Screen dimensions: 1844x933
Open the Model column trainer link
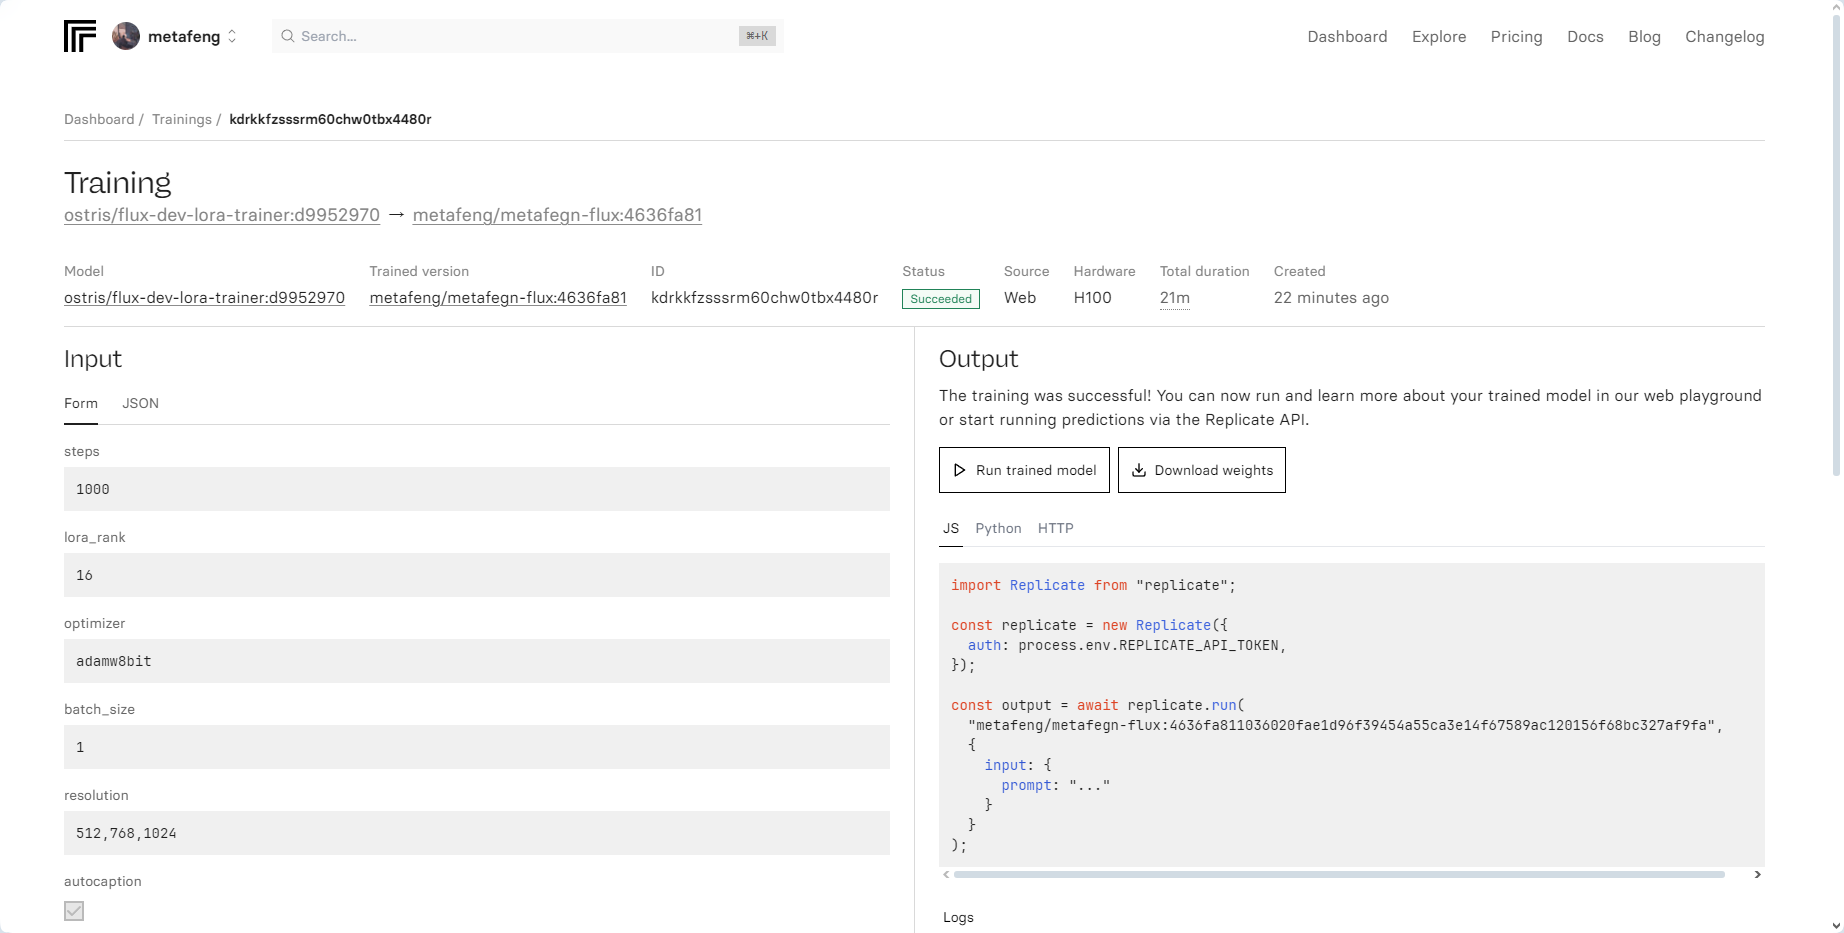point(204,298)
